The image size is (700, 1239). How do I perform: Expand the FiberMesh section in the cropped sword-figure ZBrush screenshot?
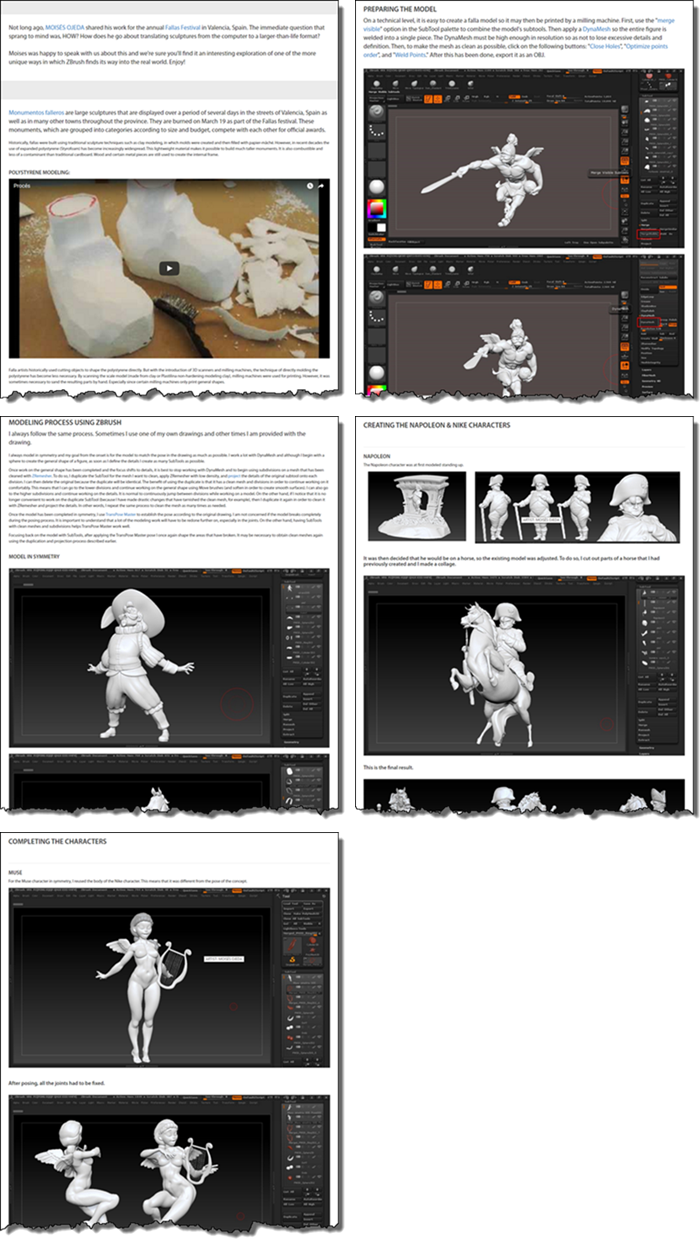tap(648, 375)
